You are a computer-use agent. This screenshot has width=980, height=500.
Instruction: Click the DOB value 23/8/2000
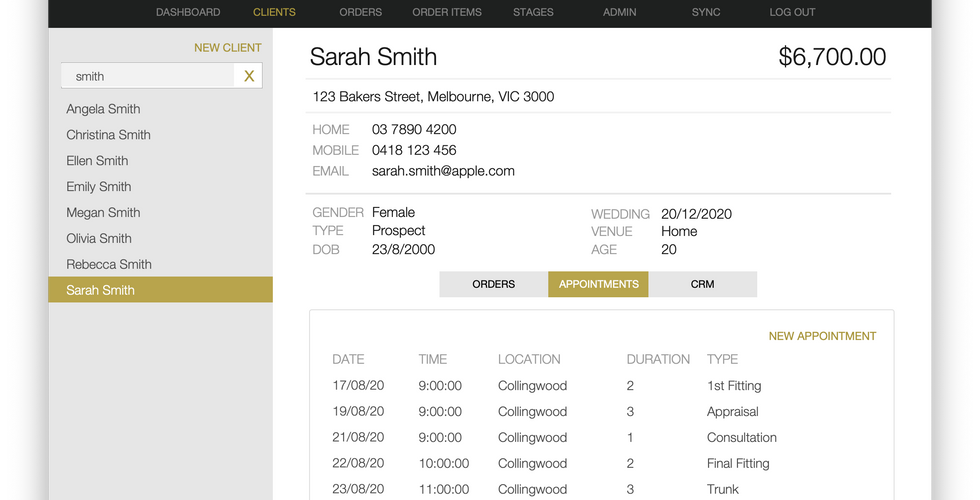pyautogui.click(x=403, y=249)
